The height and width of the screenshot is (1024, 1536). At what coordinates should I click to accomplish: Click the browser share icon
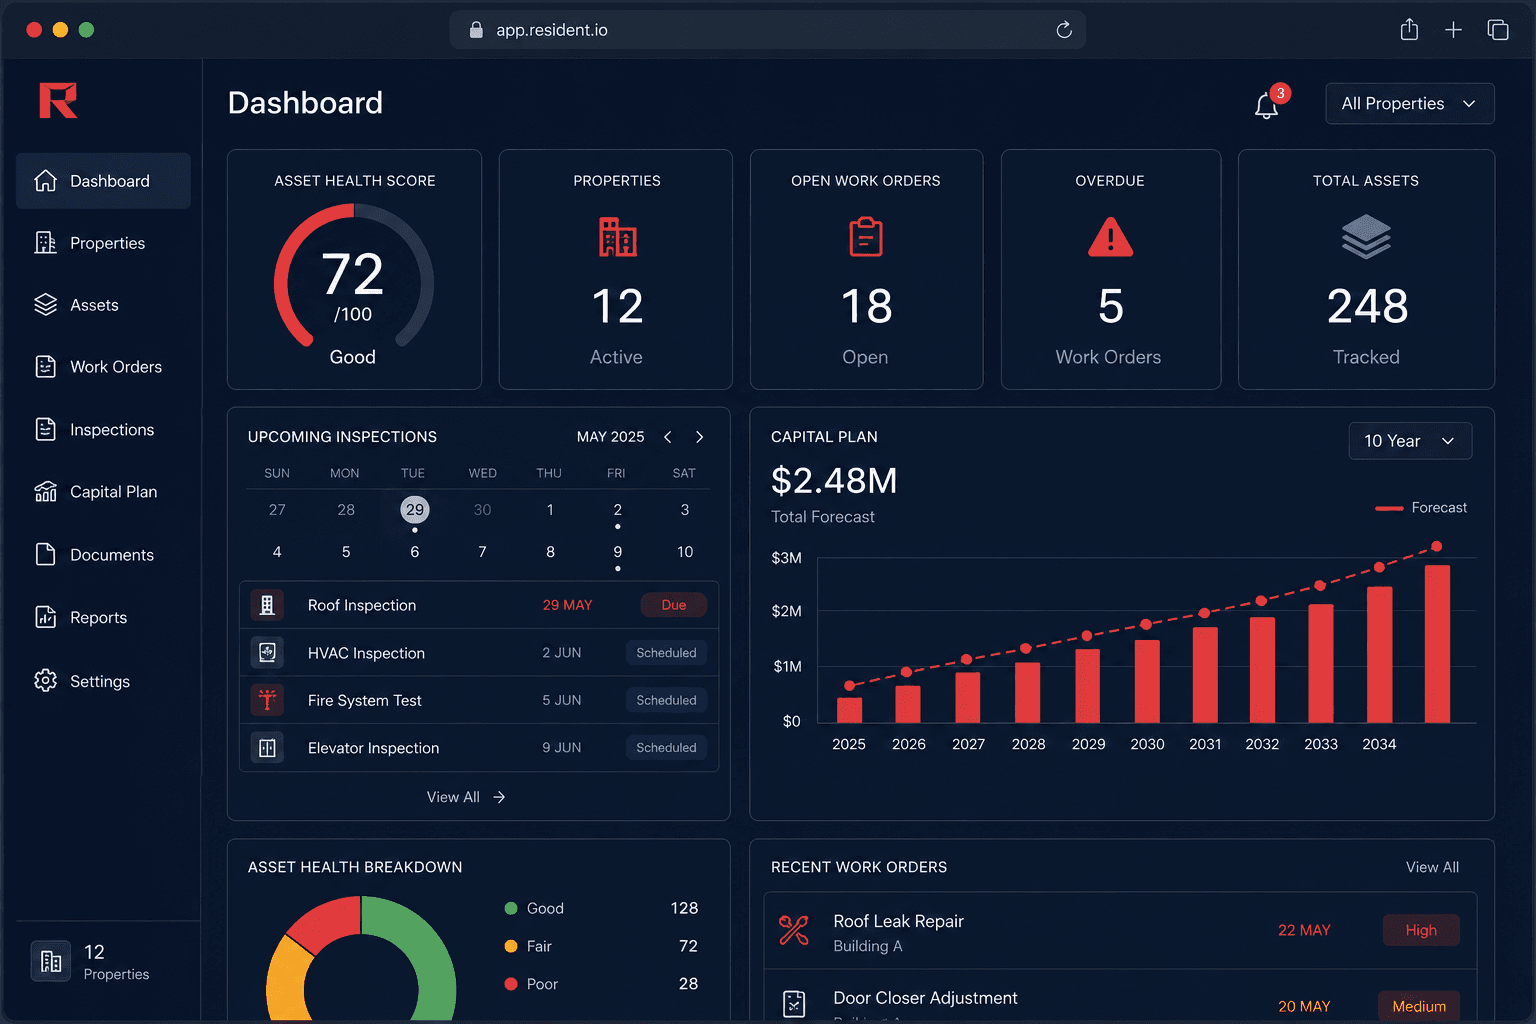coord(1409,30)
